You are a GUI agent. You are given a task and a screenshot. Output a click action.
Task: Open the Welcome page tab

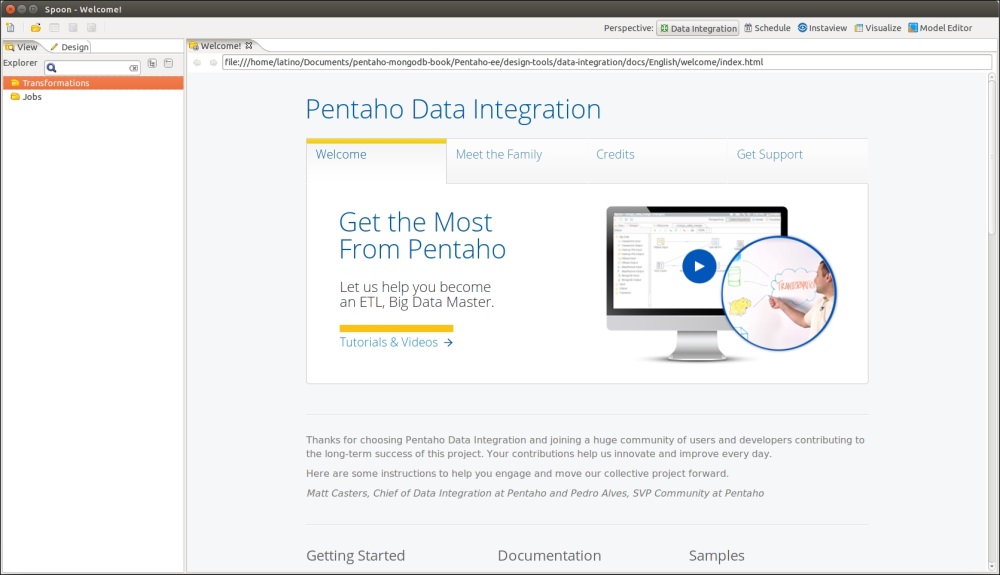point(376,161)
